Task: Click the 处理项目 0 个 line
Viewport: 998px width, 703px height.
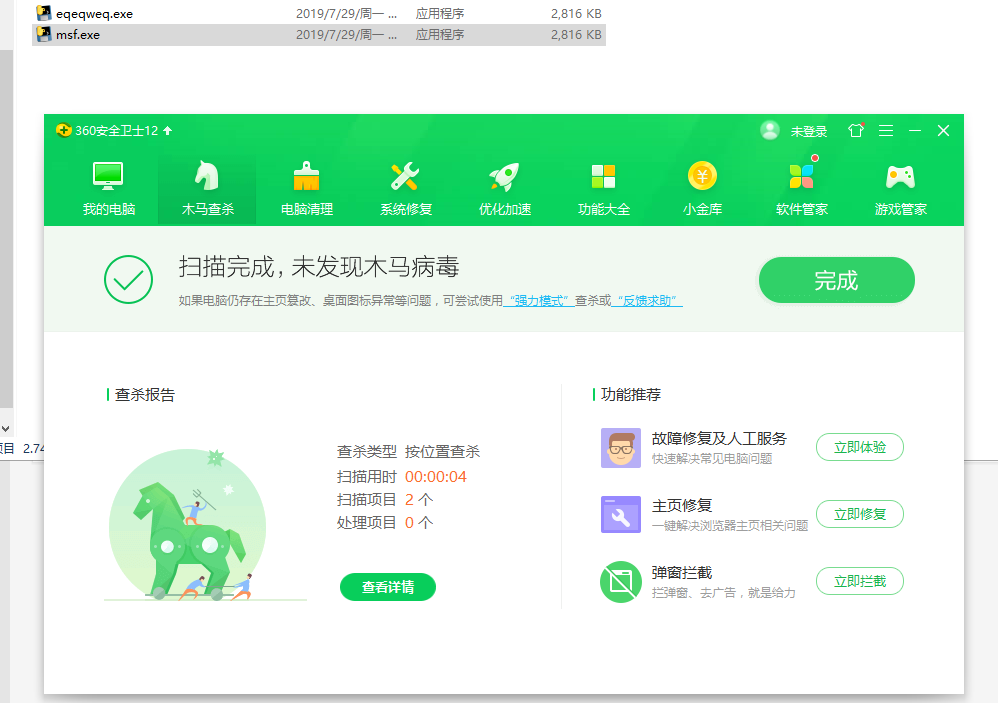Action: coord(385,522)
